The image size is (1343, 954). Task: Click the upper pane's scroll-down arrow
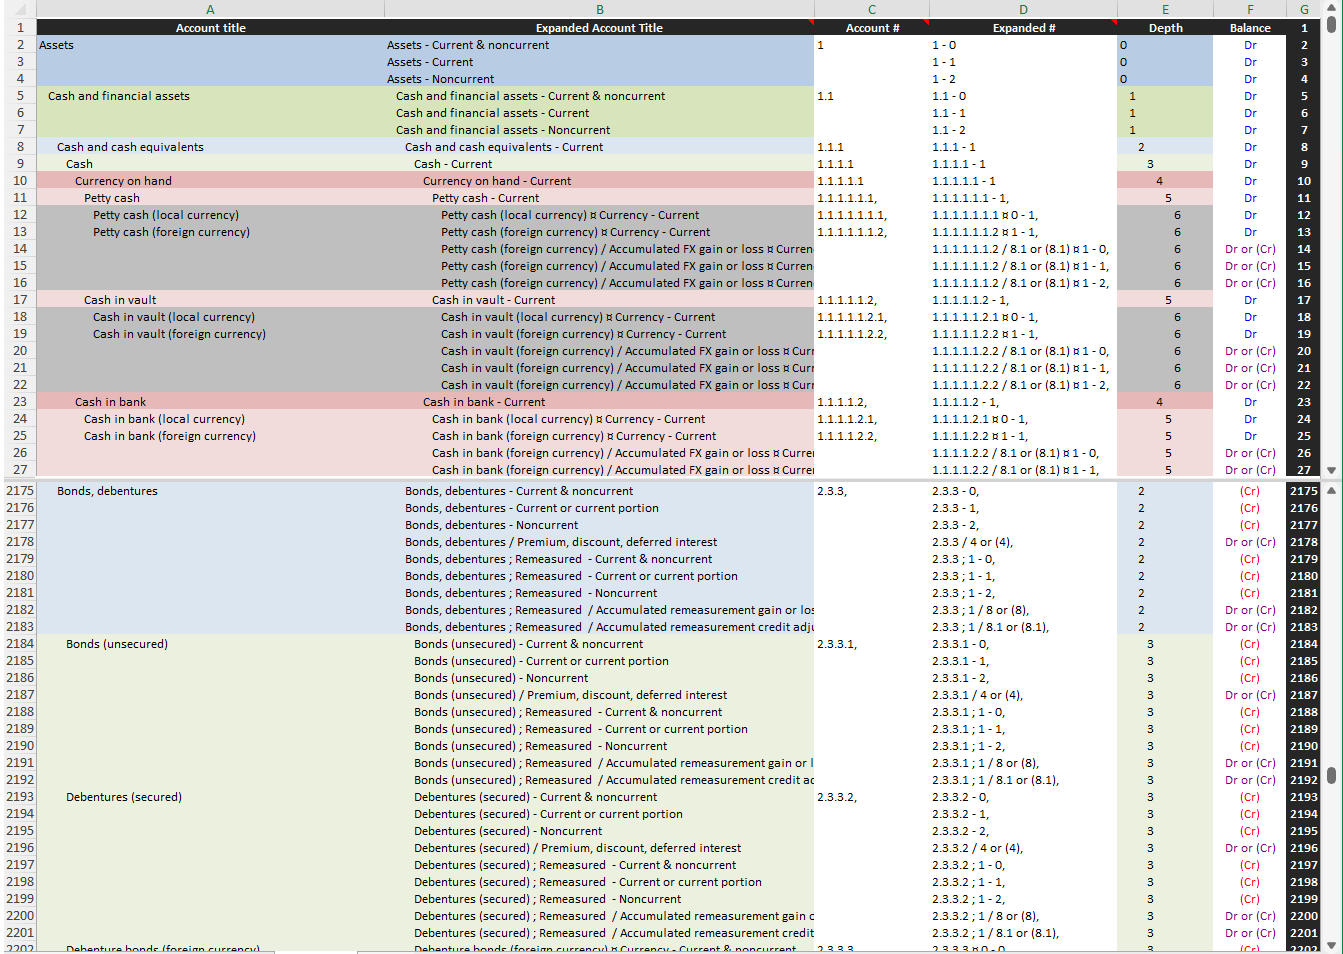click(1331, 470)
